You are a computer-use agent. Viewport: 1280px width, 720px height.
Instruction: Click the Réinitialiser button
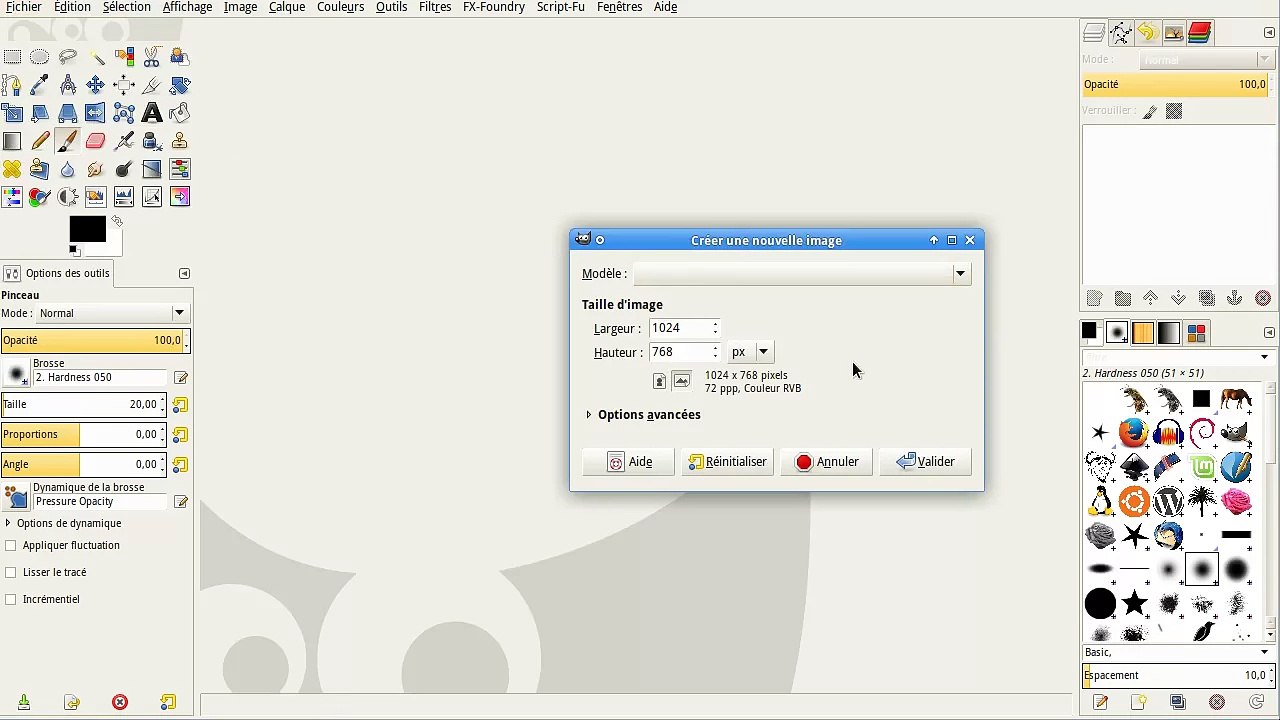(727, 461)
